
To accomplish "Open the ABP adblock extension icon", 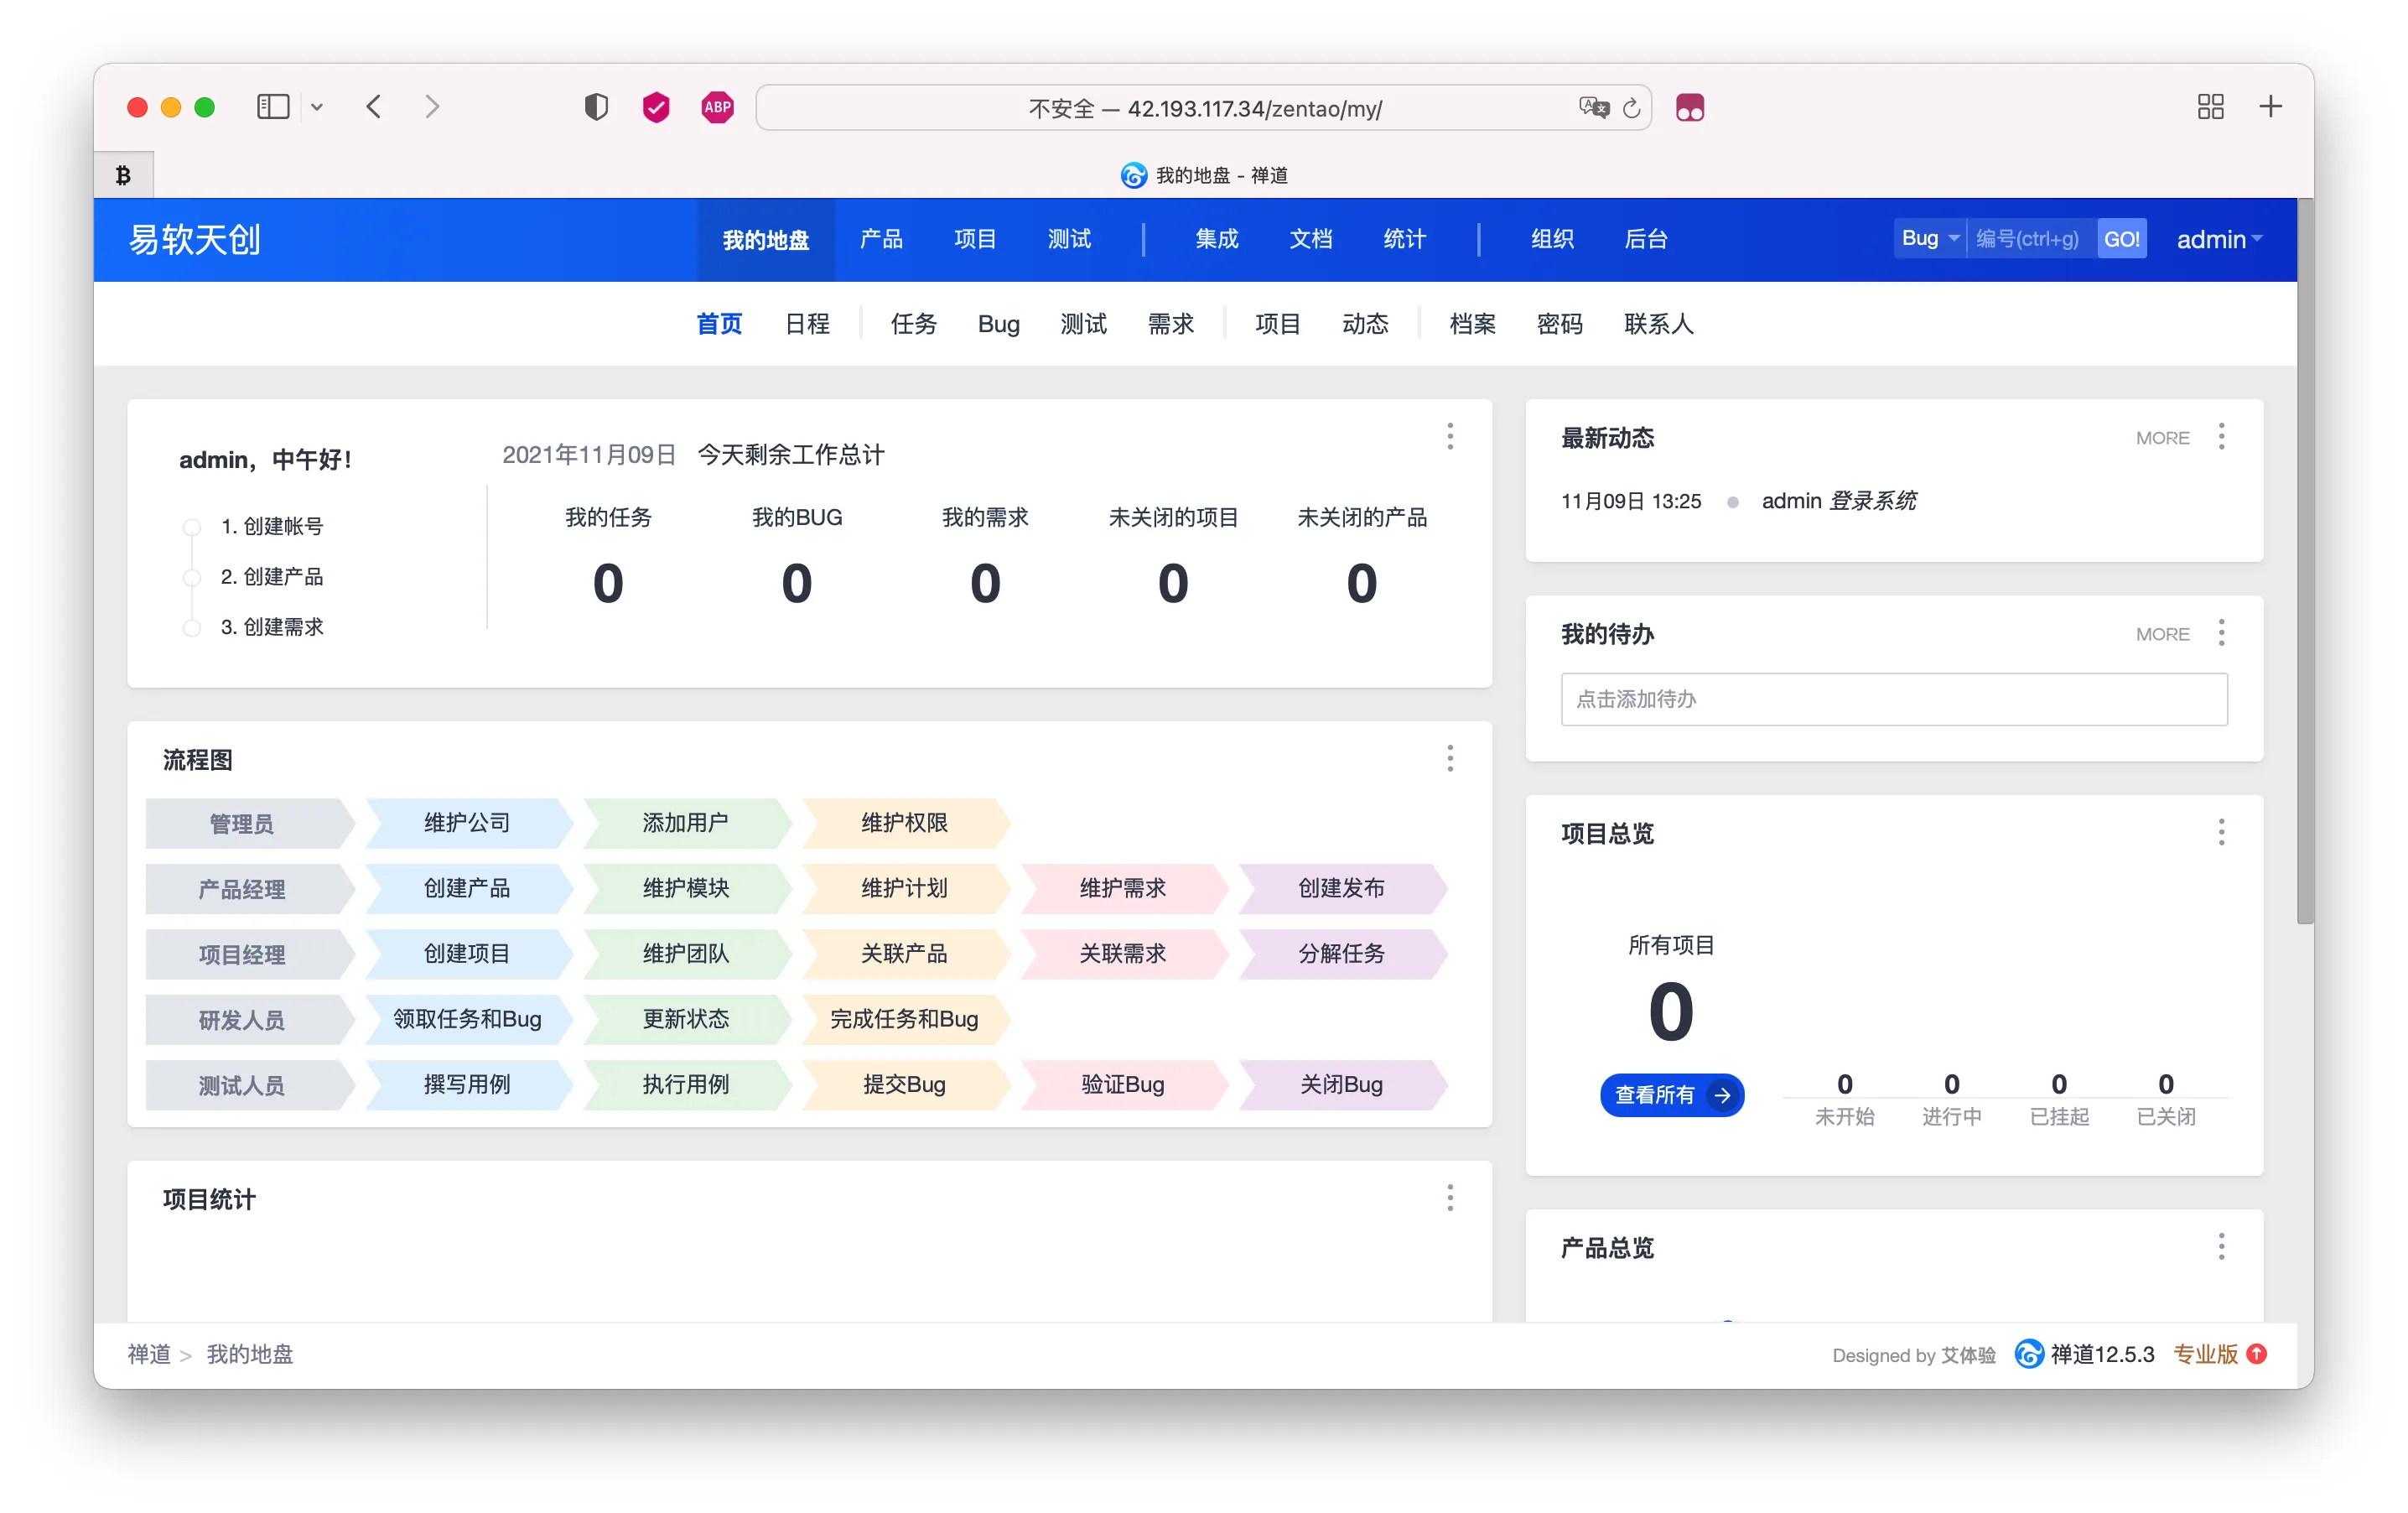I will click(x=717, y=107).
